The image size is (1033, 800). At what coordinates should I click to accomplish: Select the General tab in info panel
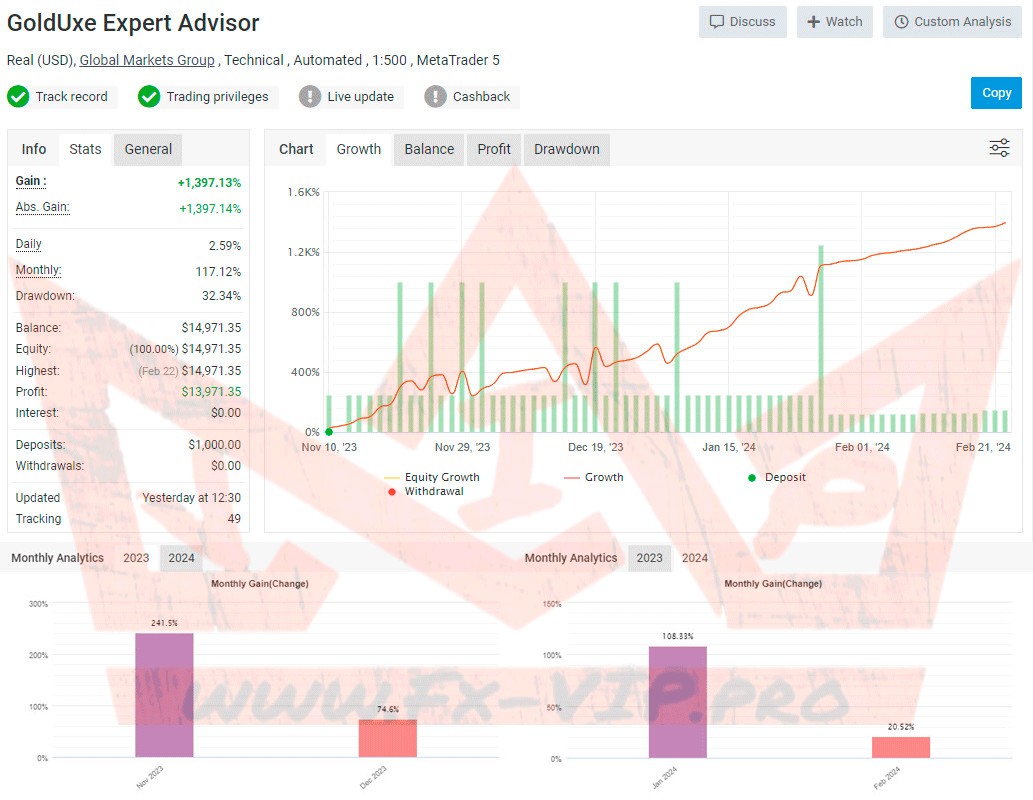[x=148, y=149]
